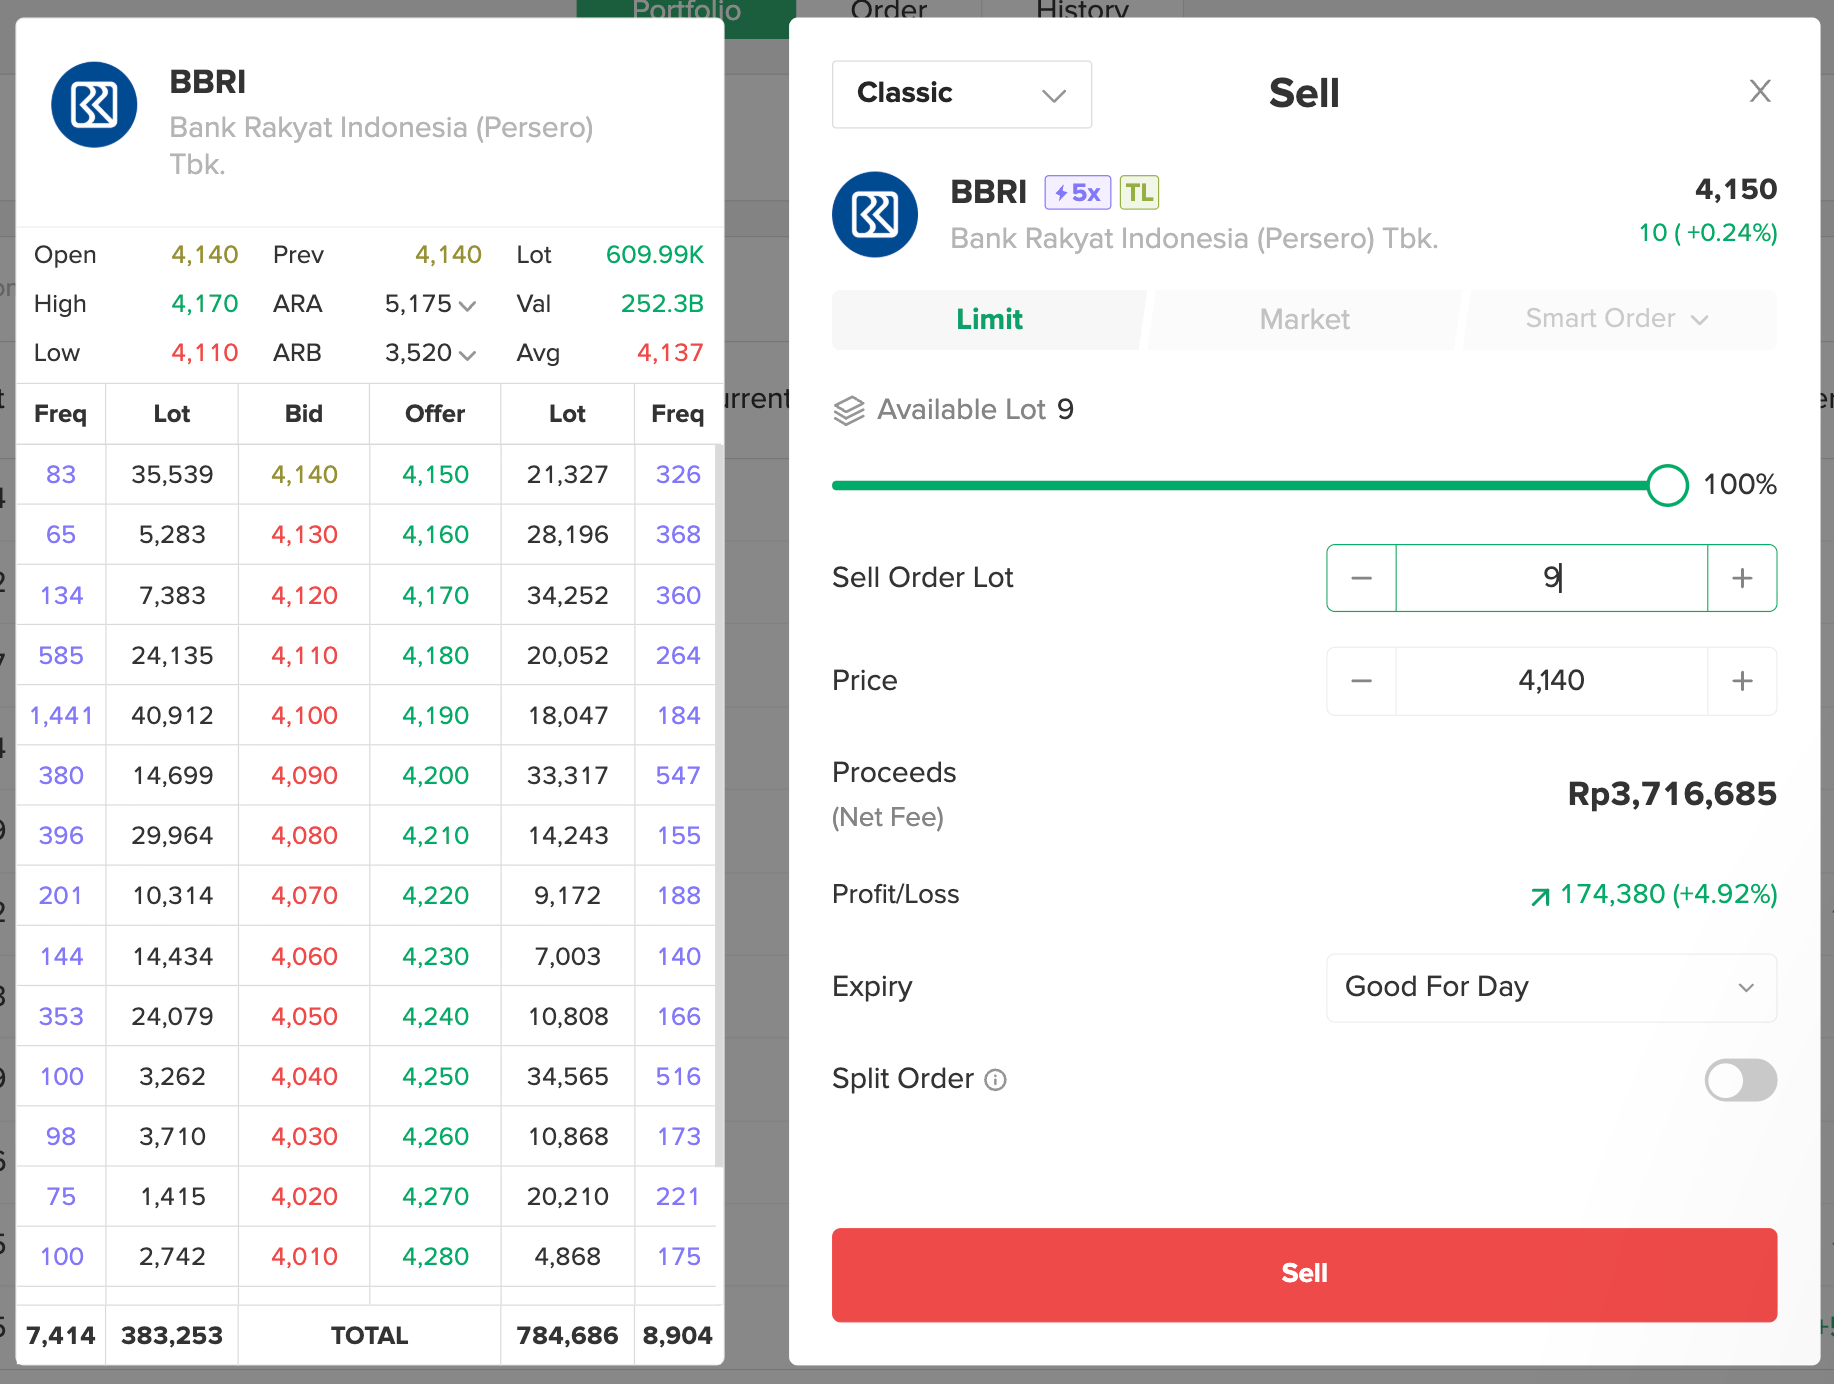The image size is (1834, 1384).
Task: Select bid price 4,110 in the order book
Action: 304,656
